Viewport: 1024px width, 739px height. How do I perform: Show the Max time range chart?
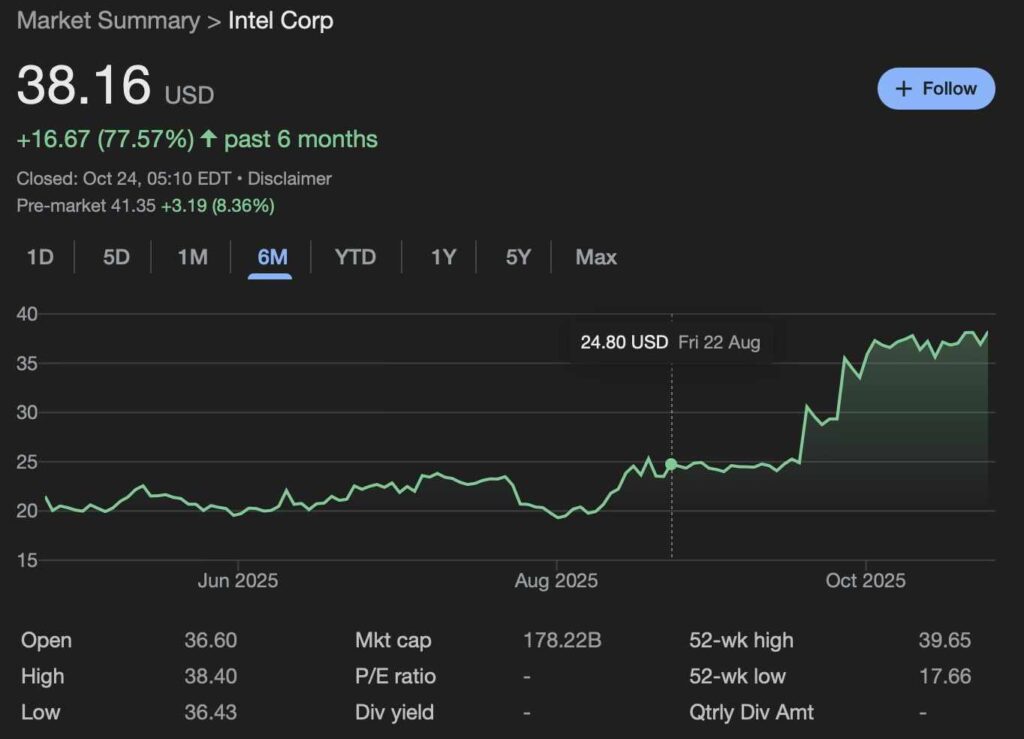tap(596, 257)
